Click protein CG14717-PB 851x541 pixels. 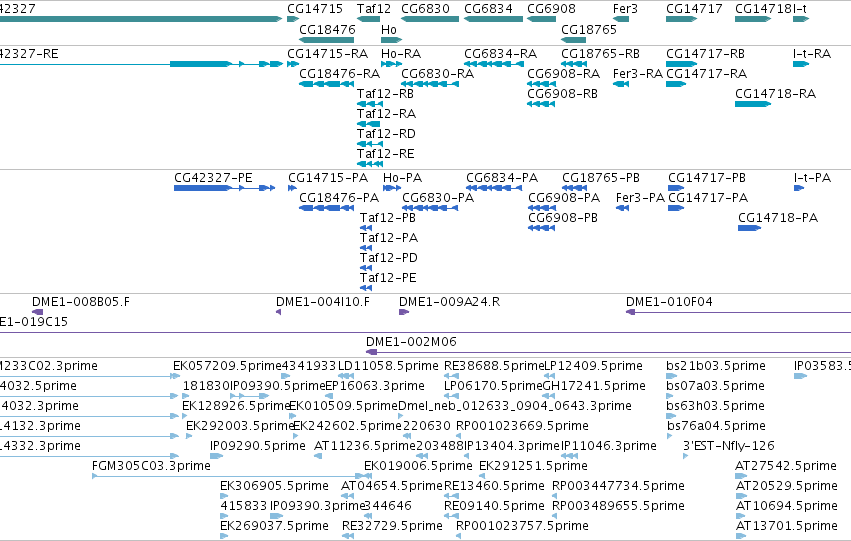(x=707, y=178)
